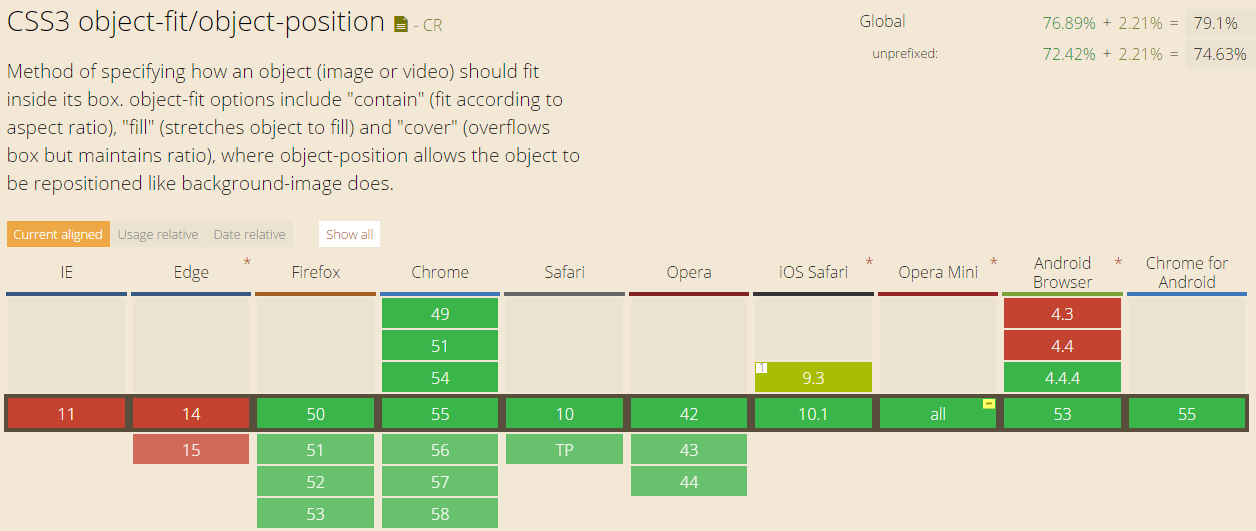Click the Opera 44 version cell

(689, 481)
